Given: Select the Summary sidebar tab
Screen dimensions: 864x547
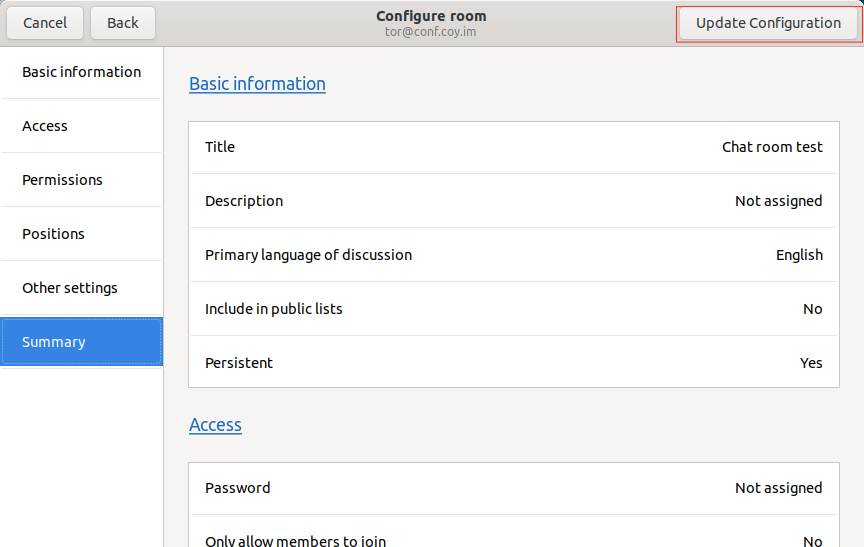Looking at the screenshot, I should point(81,342).
